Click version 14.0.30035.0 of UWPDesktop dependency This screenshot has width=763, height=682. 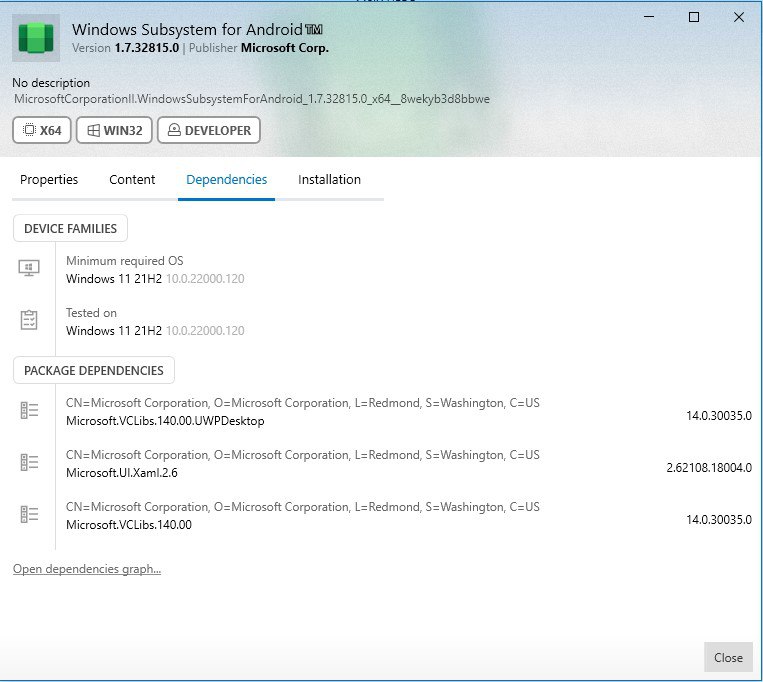pos(719,415)
